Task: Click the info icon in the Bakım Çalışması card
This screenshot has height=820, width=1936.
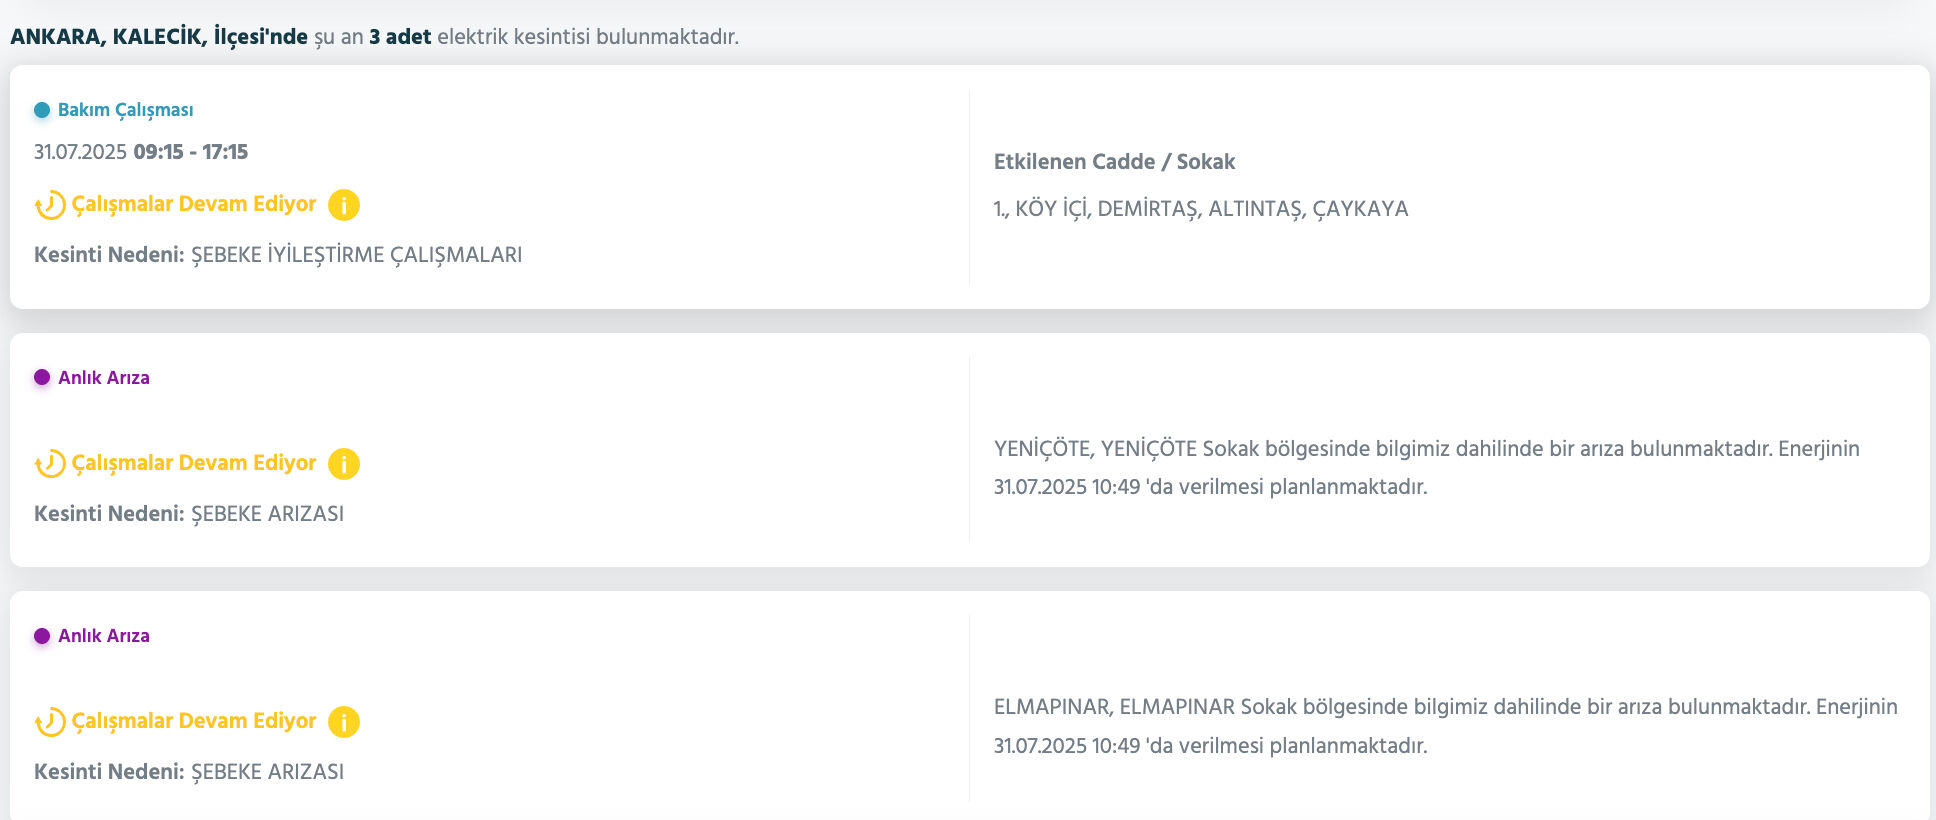Action: coord(343,205)
